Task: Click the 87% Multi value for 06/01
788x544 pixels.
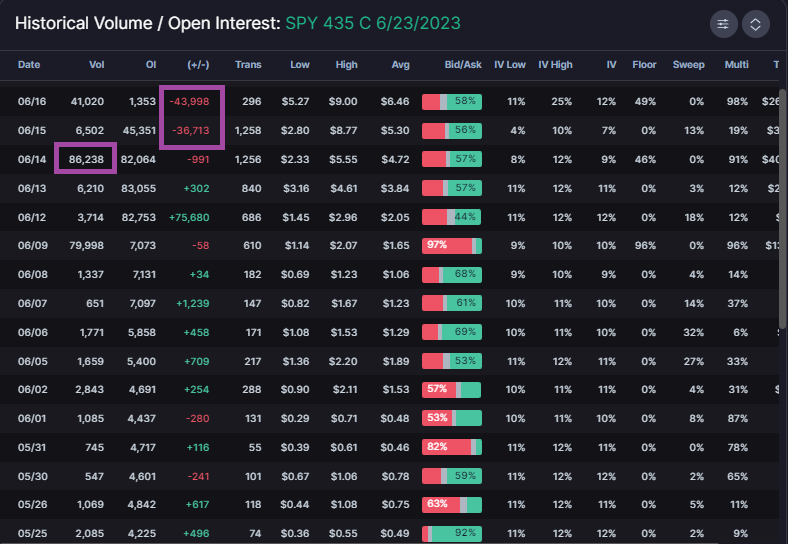Action: coord(737,418)
